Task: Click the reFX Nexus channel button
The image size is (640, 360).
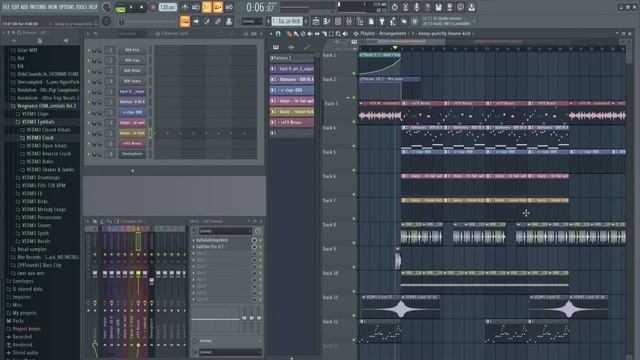Action: pyautogui.click(x=132, y=144)
